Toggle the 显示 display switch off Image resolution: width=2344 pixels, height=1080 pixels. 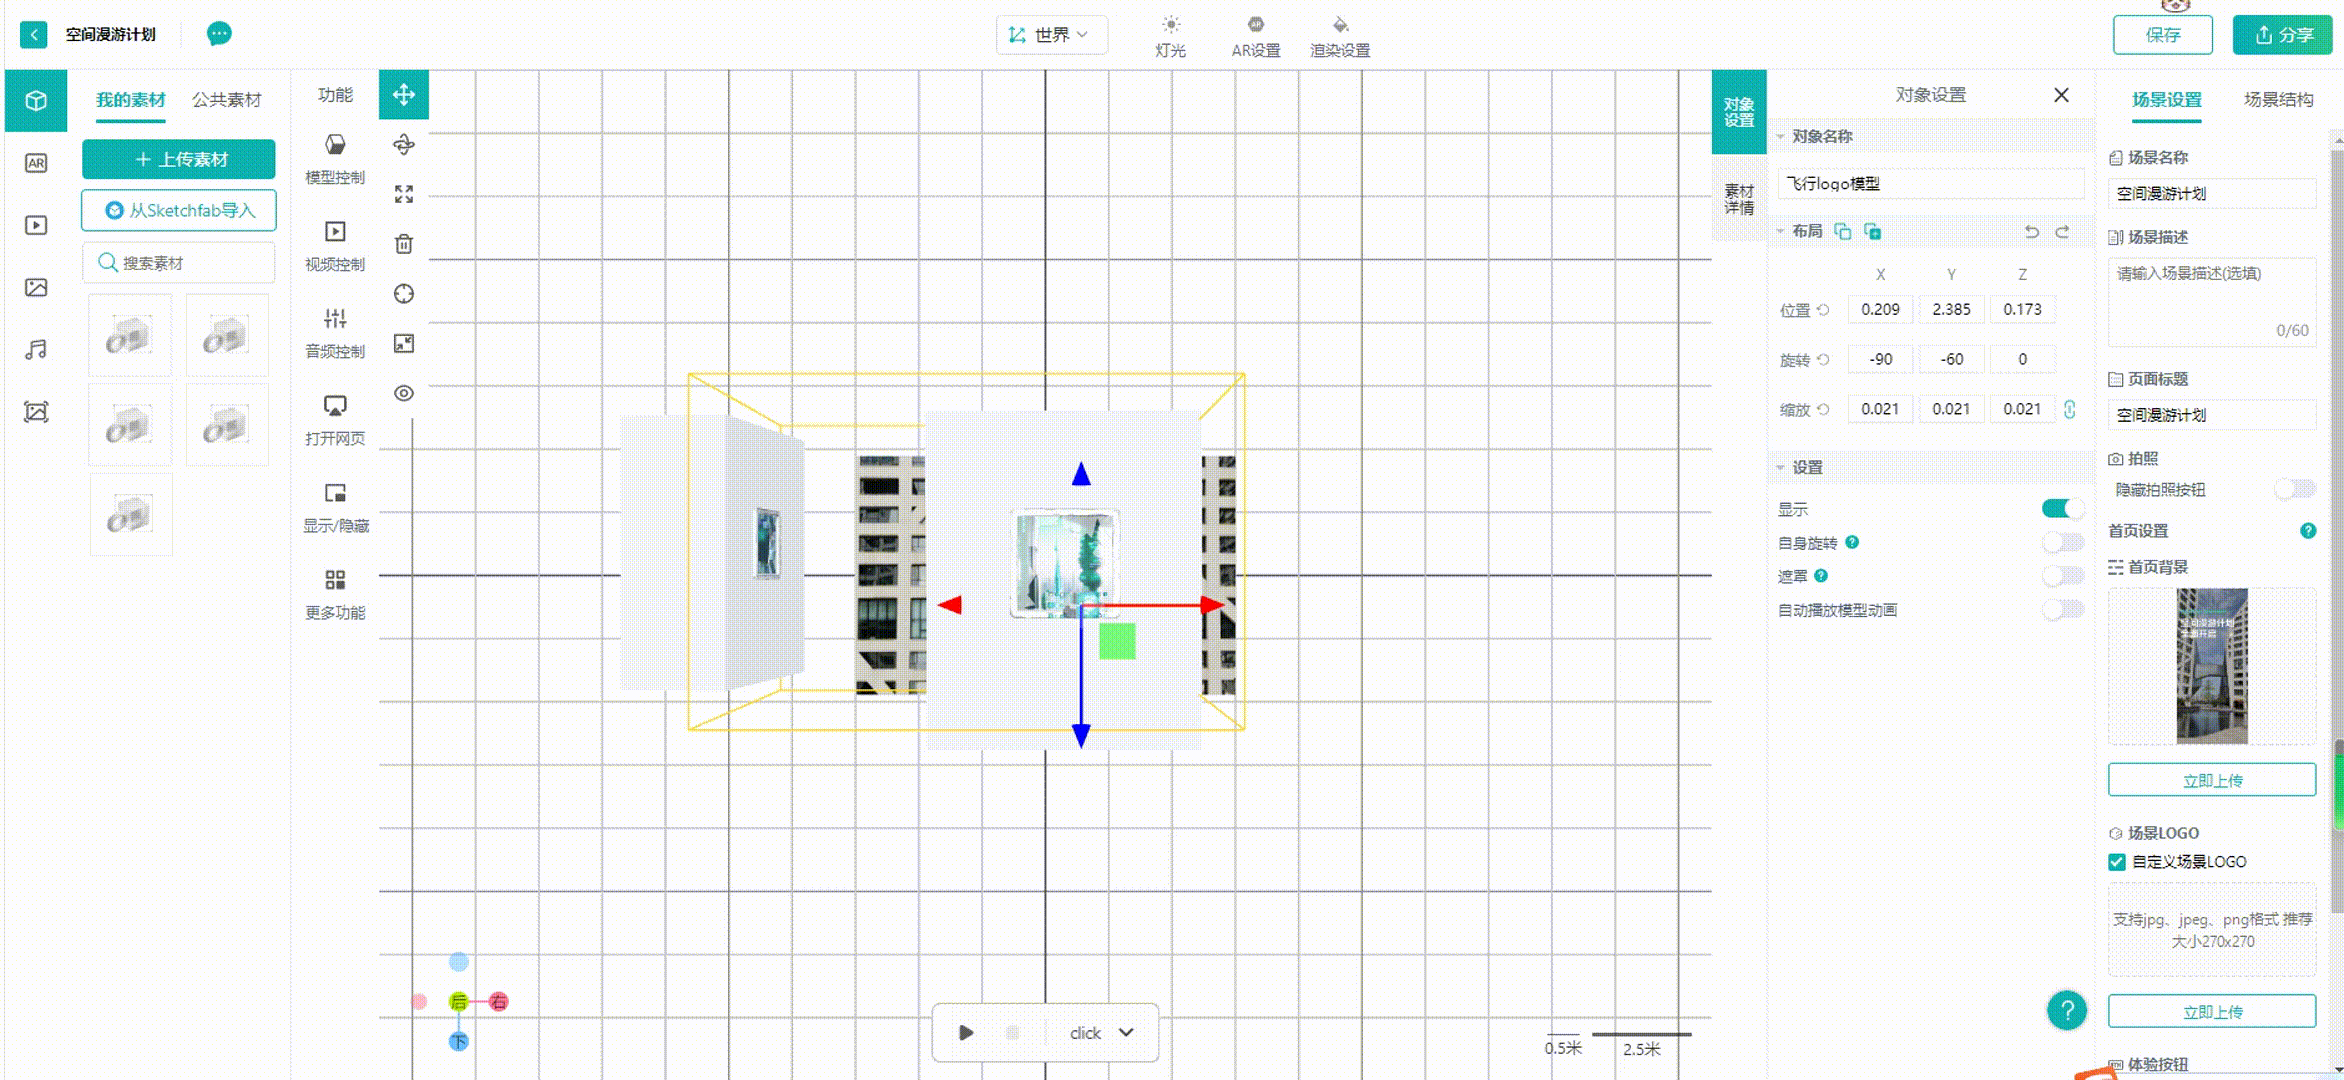pyautogui.click(x=2062, y=509)
